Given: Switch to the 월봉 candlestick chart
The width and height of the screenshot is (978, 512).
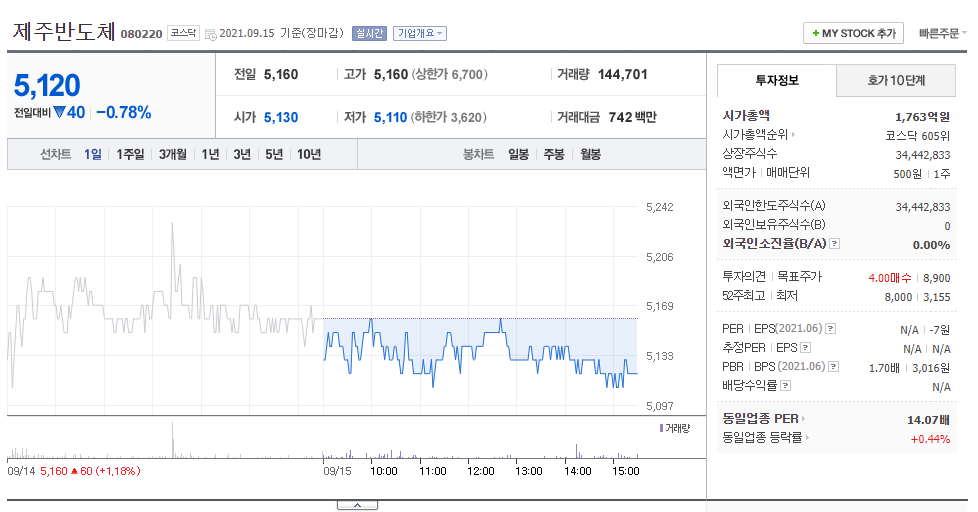Looking at the screenshot, I should coord(590,155).
